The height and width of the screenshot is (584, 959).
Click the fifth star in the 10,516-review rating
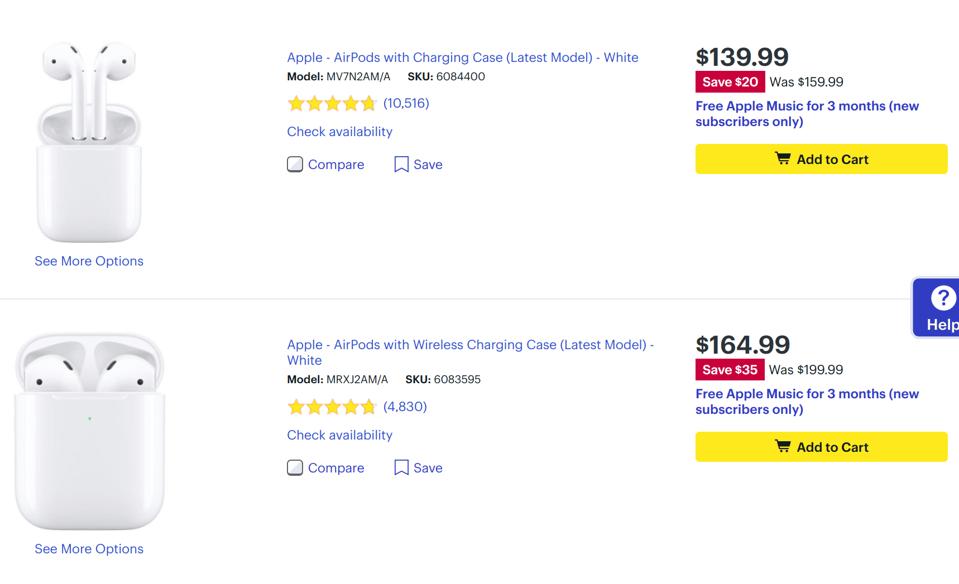pos(370,103)
